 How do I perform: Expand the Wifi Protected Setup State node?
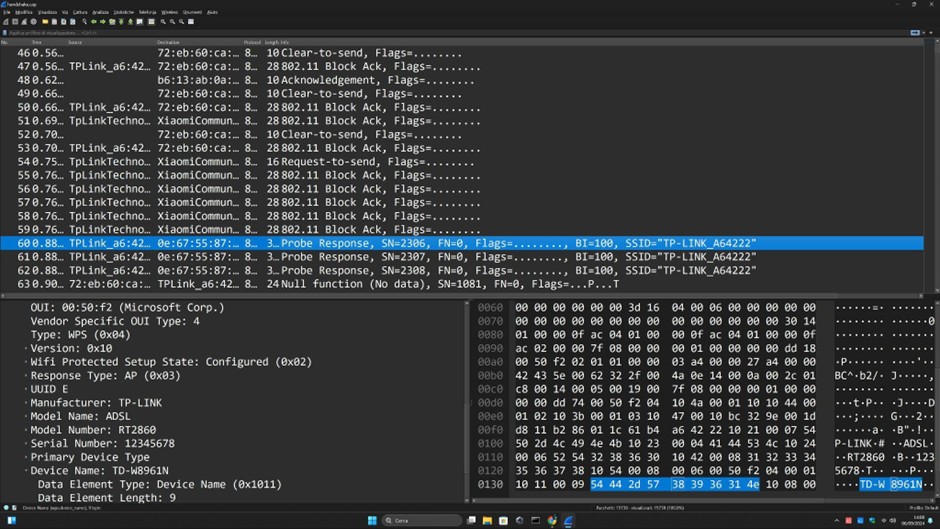click(x=26, y=362)
